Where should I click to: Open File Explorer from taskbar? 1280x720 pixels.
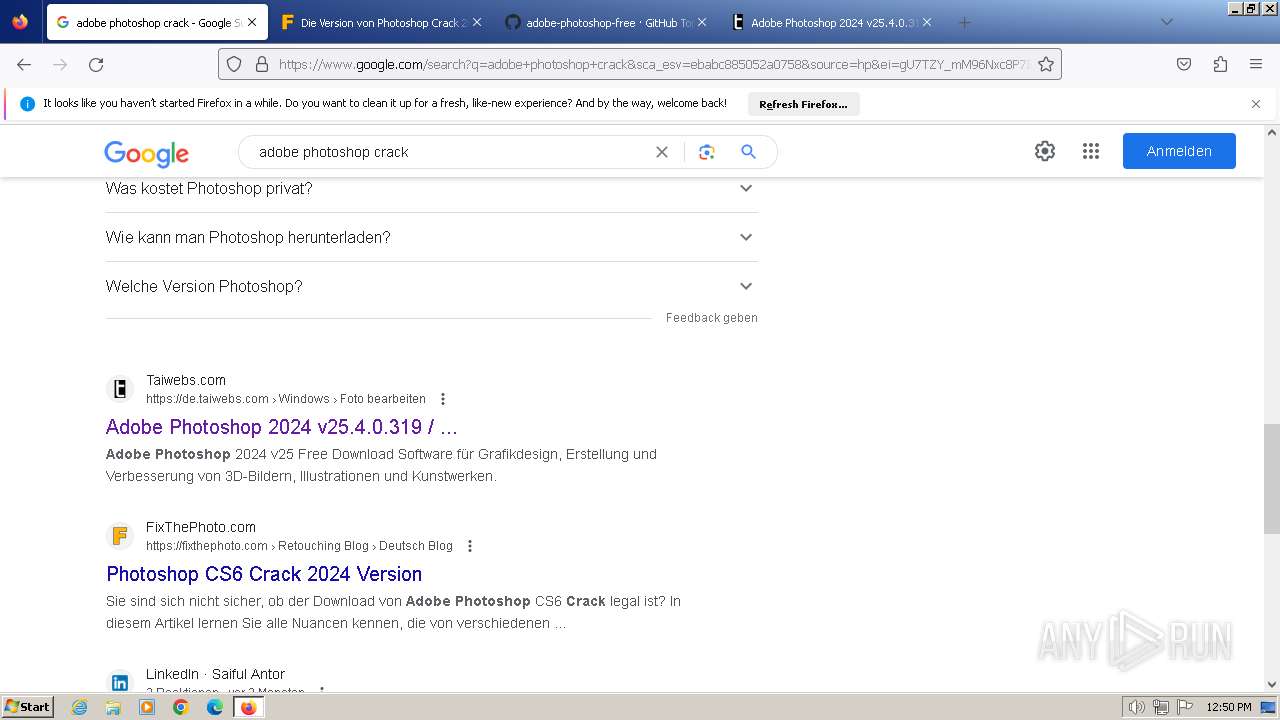[x=113, y=707]
